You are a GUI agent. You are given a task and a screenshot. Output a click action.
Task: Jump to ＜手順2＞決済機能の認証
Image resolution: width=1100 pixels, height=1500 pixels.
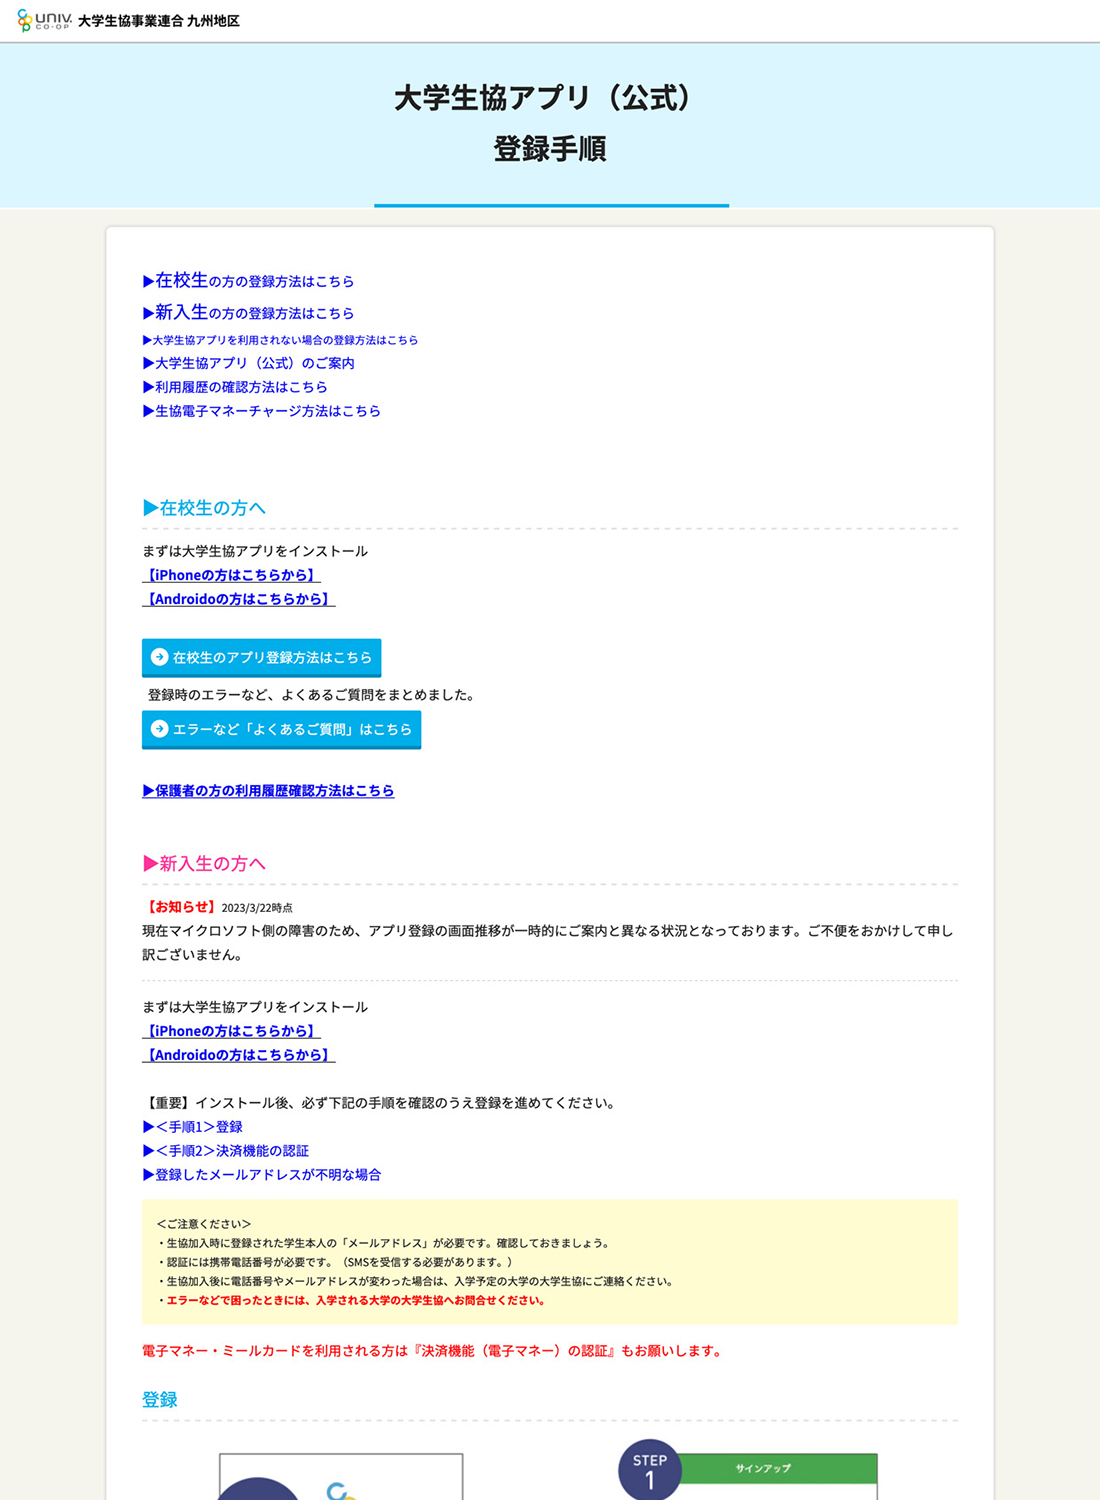point(225,1151)
